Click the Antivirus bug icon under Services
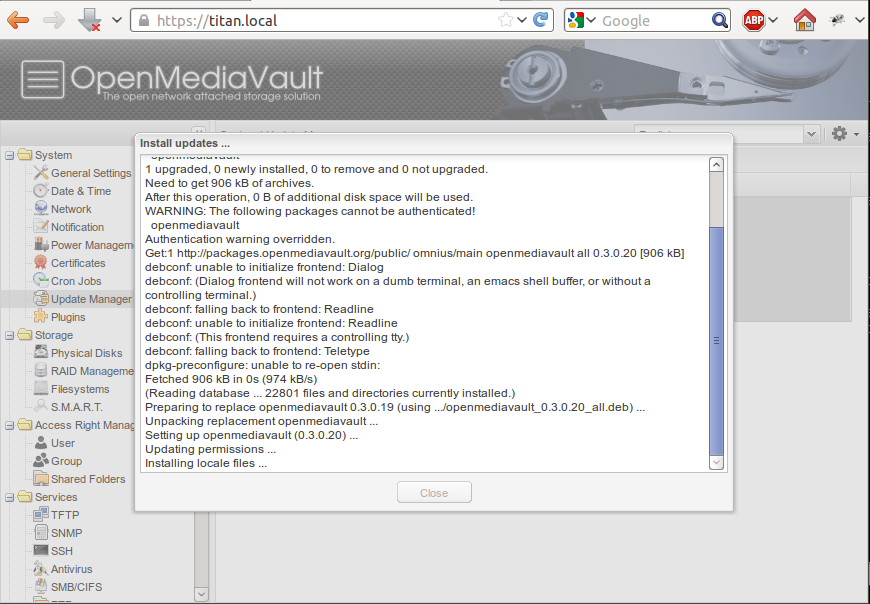The width and height of the screenshot is (870, 604). [x=40, y=568]
